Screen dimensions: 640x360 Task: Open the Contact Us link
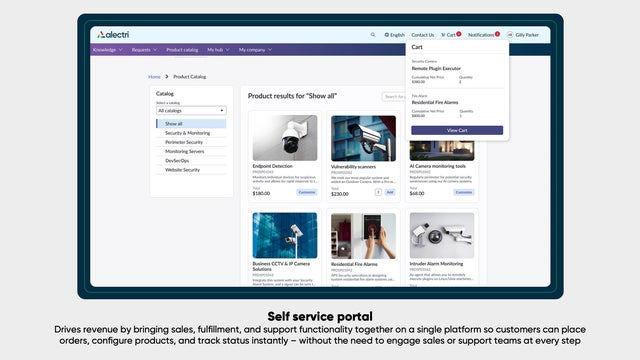coord(422,35)
